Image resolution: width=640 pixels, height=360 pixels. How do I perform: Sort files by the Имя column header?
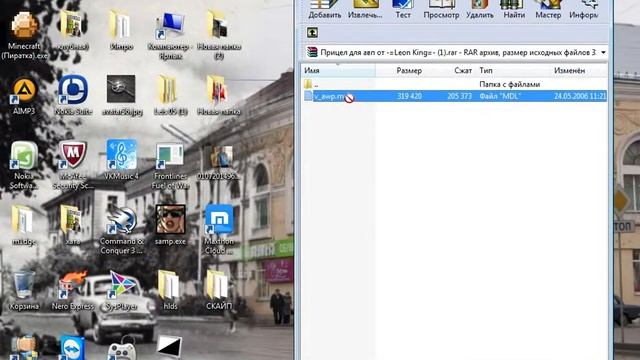coord(338,70)
